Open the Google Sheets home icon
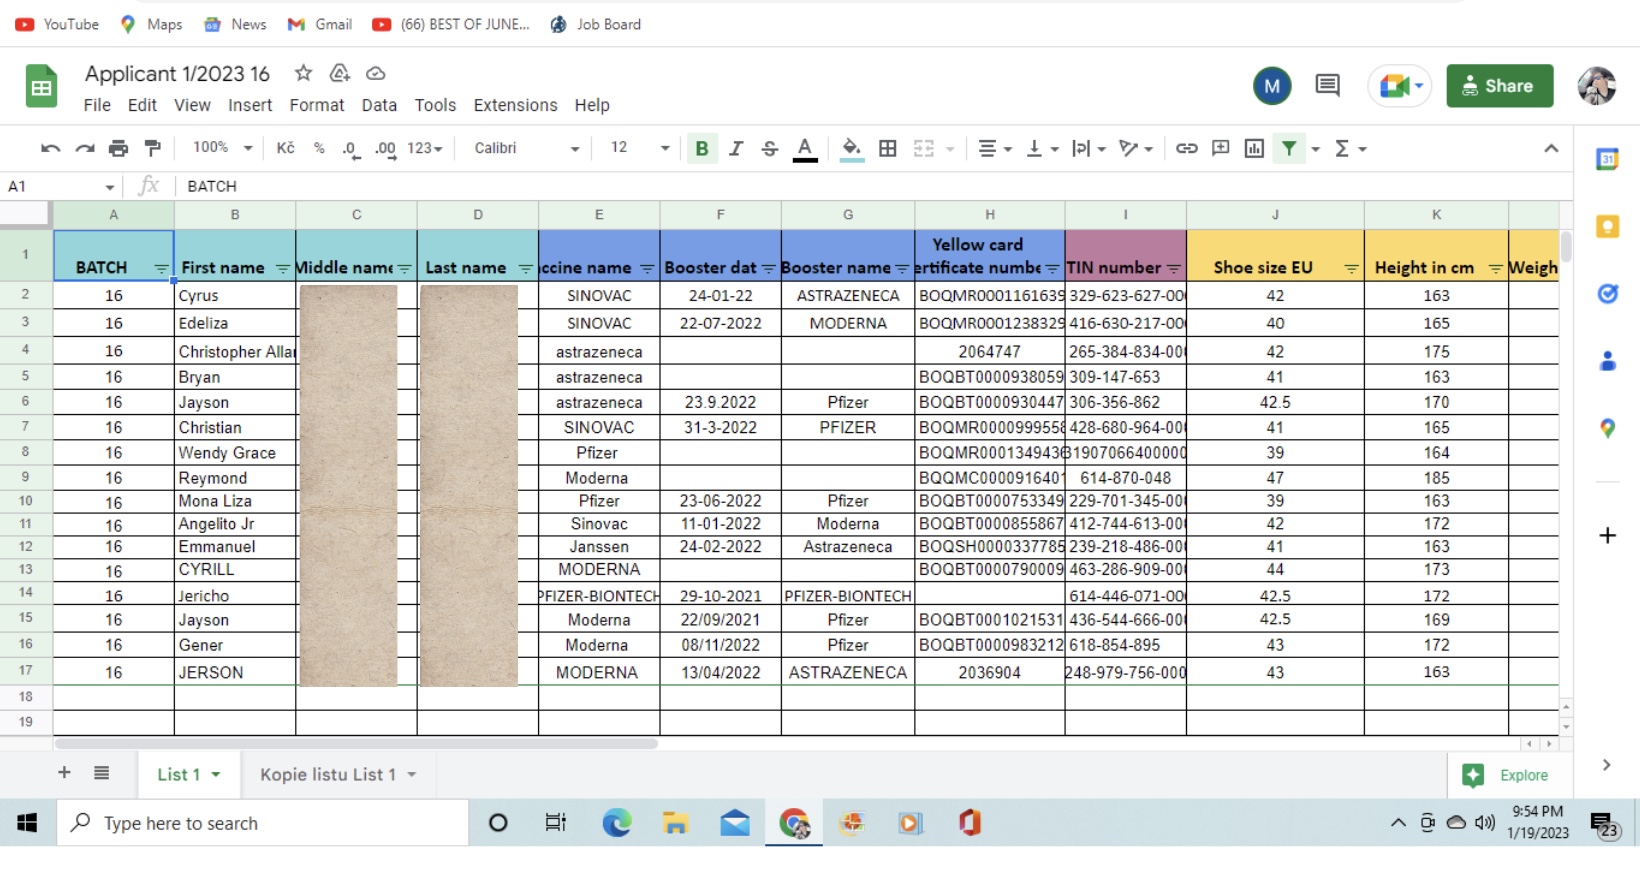1640x882 pixels. 42,87
